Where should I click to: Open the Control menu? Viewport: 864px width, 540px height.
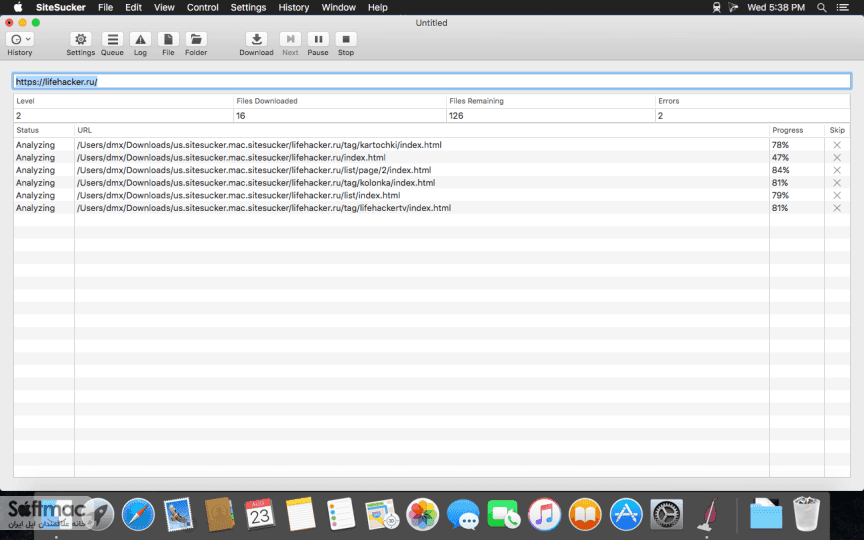(202, 8)
